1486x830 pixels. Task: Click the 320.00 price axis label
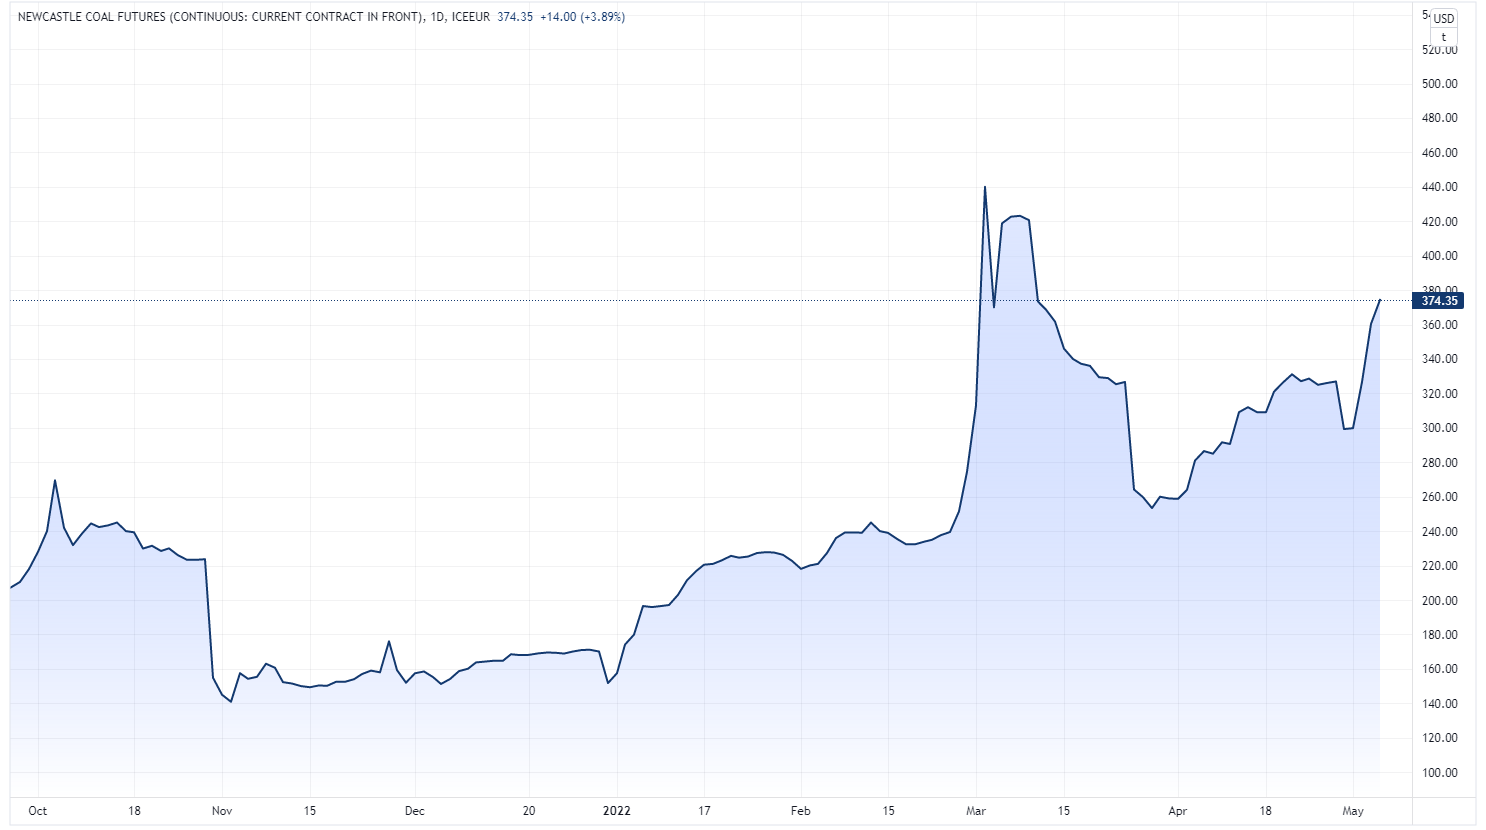pos(1439,394)
